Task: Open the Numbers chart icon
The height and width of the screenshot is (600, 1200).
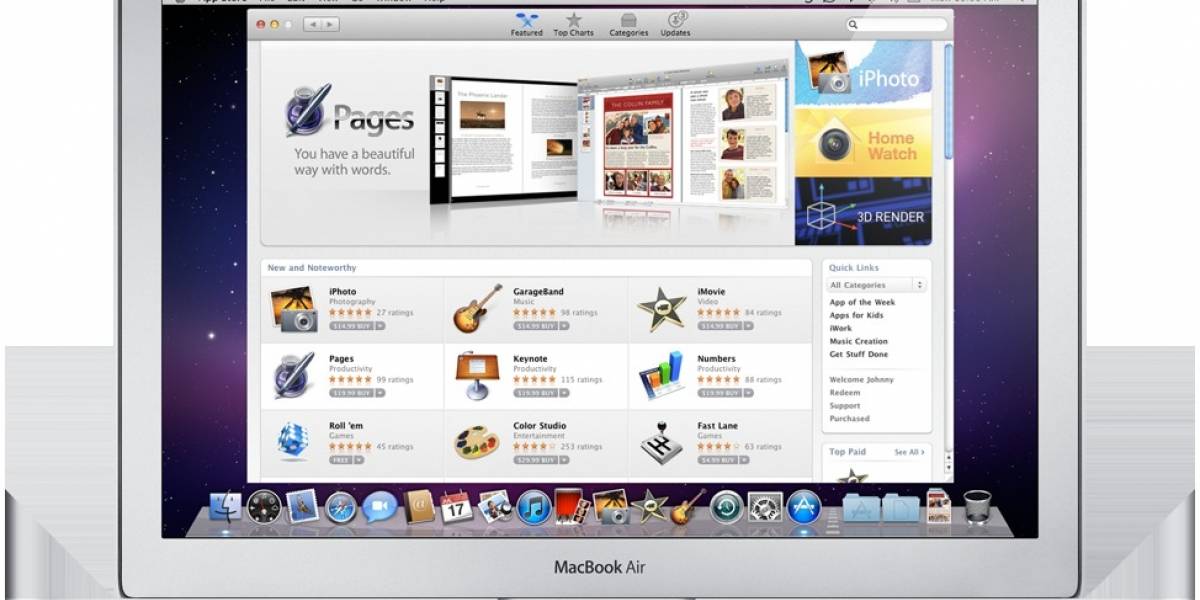Action: pos(662,375)
